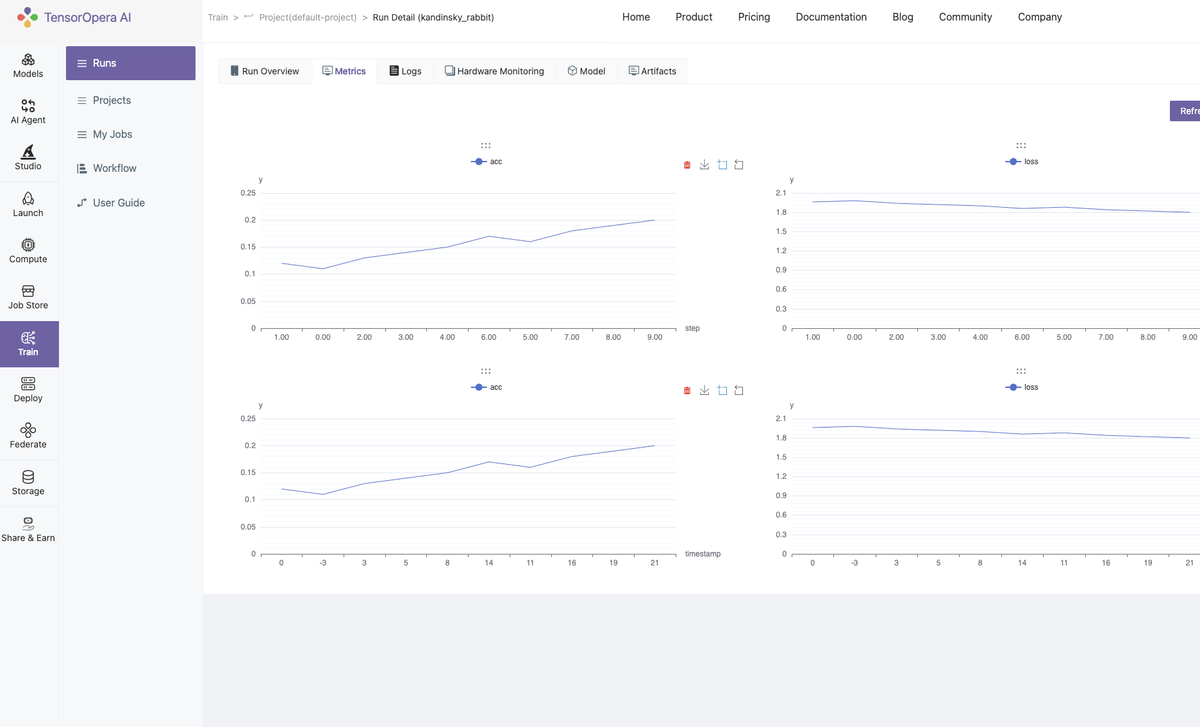Toggle acc series legend in timestamp chart
Viewport: 1200px width, 727px height.
pos(486,387)
